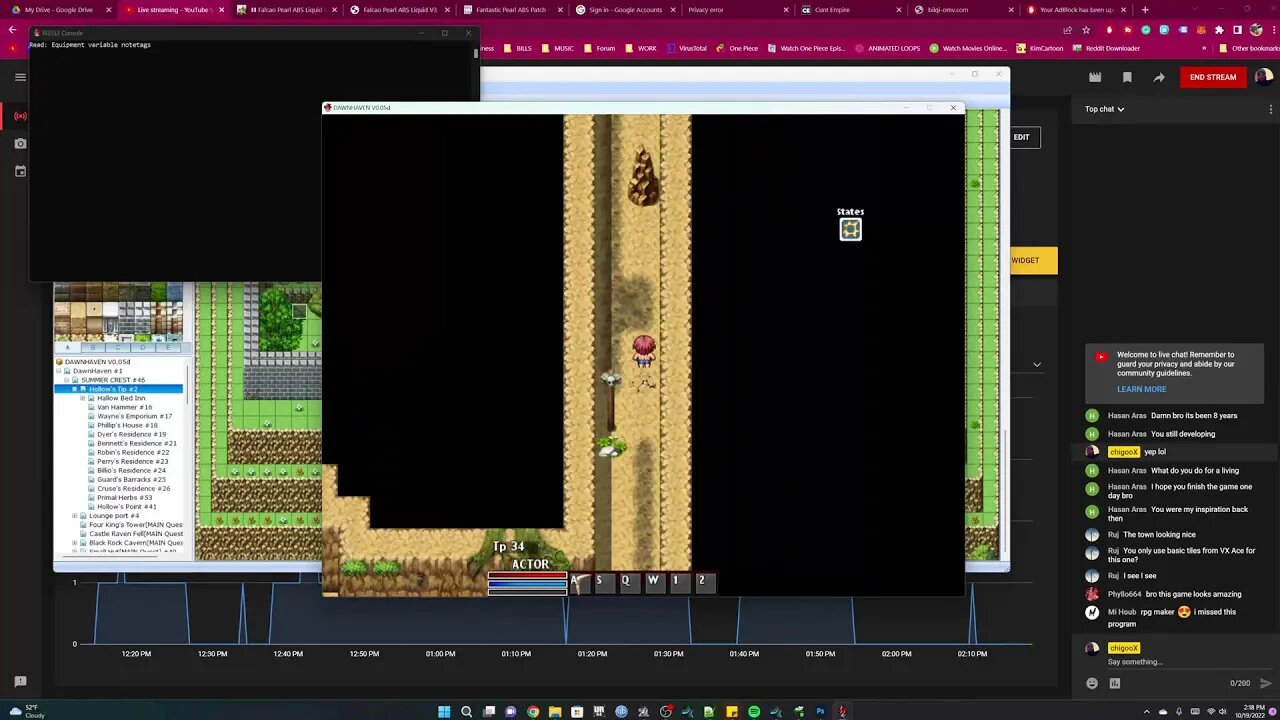
Task: Select the Manage calendar sidebar icon
Action: click(x=20, y=171)
